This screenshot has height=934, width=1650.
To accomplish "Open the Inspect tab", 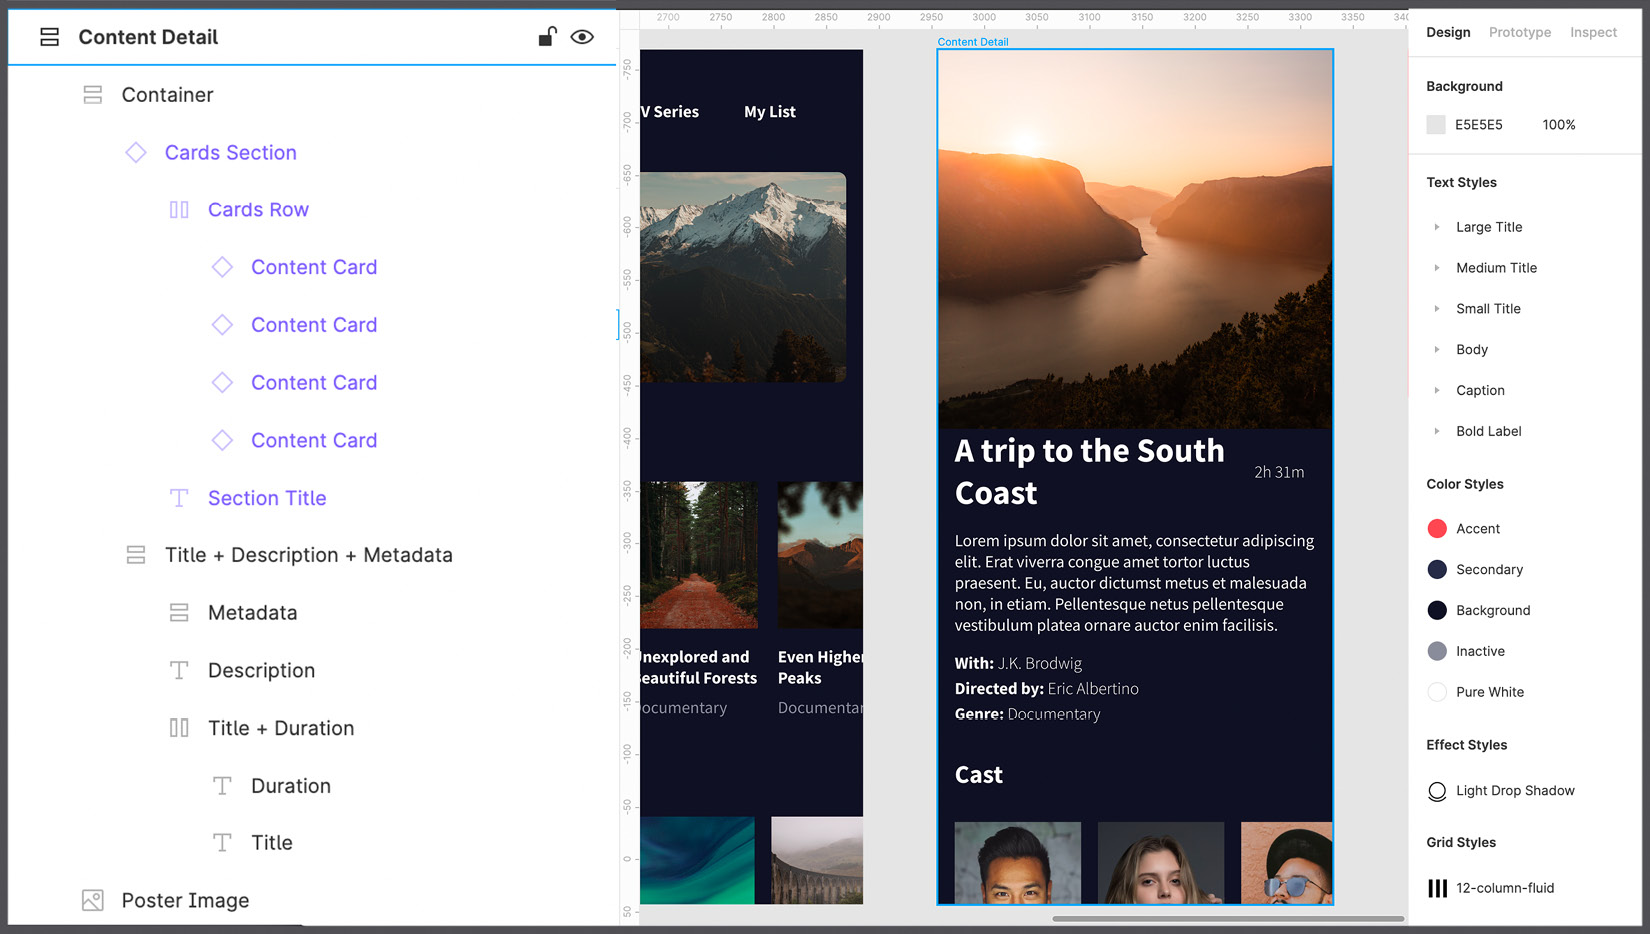I will [1592, 32].
